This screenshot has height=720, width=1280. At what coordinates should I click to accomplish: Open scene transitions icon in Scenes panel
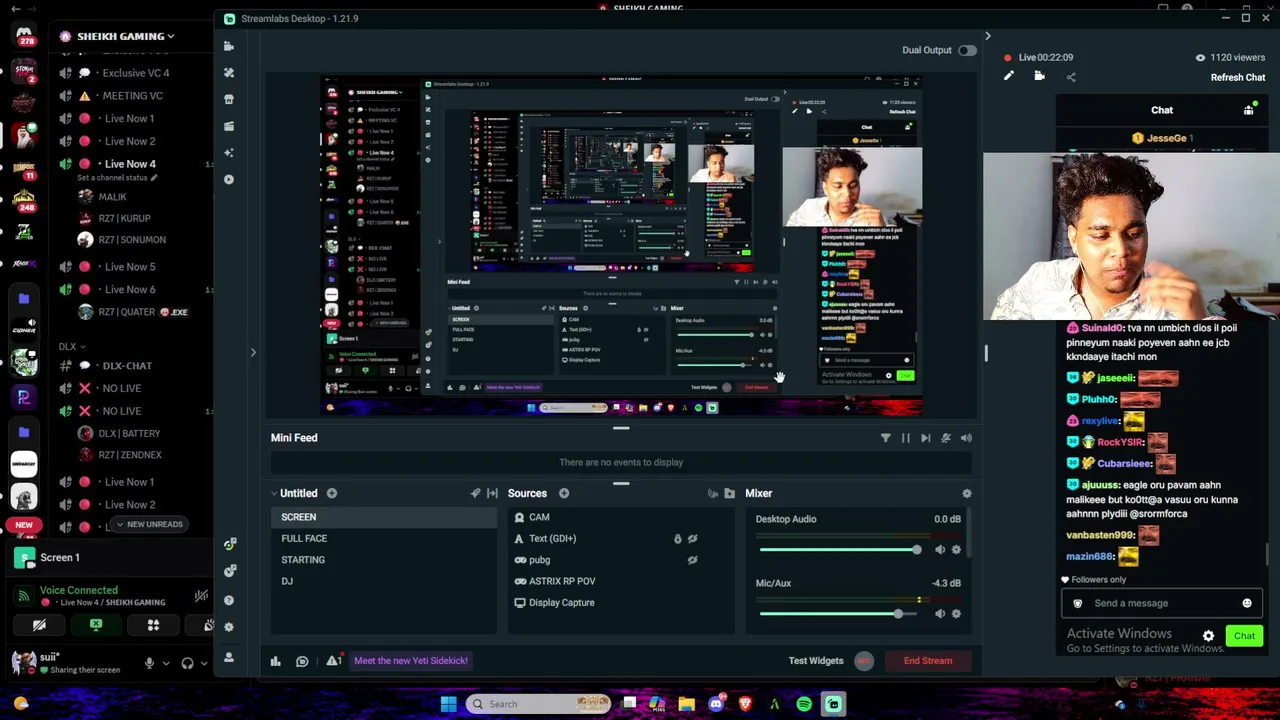point(492,493)
